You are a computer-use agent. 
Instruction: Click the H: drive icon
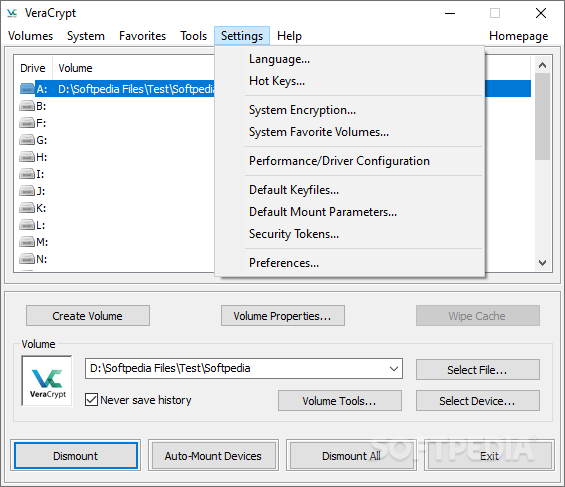click(27, 157)
